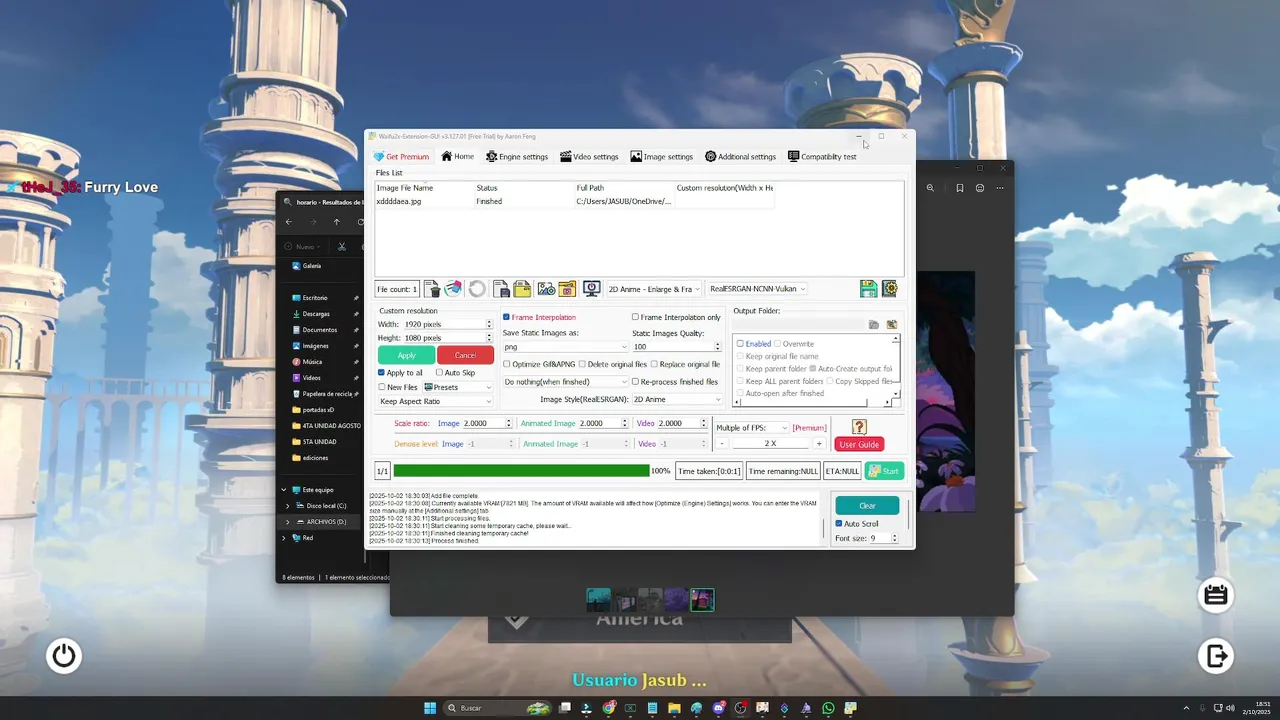Click the green Apply button
Viewport: 1280px width, 720px height.
(406, 355)
